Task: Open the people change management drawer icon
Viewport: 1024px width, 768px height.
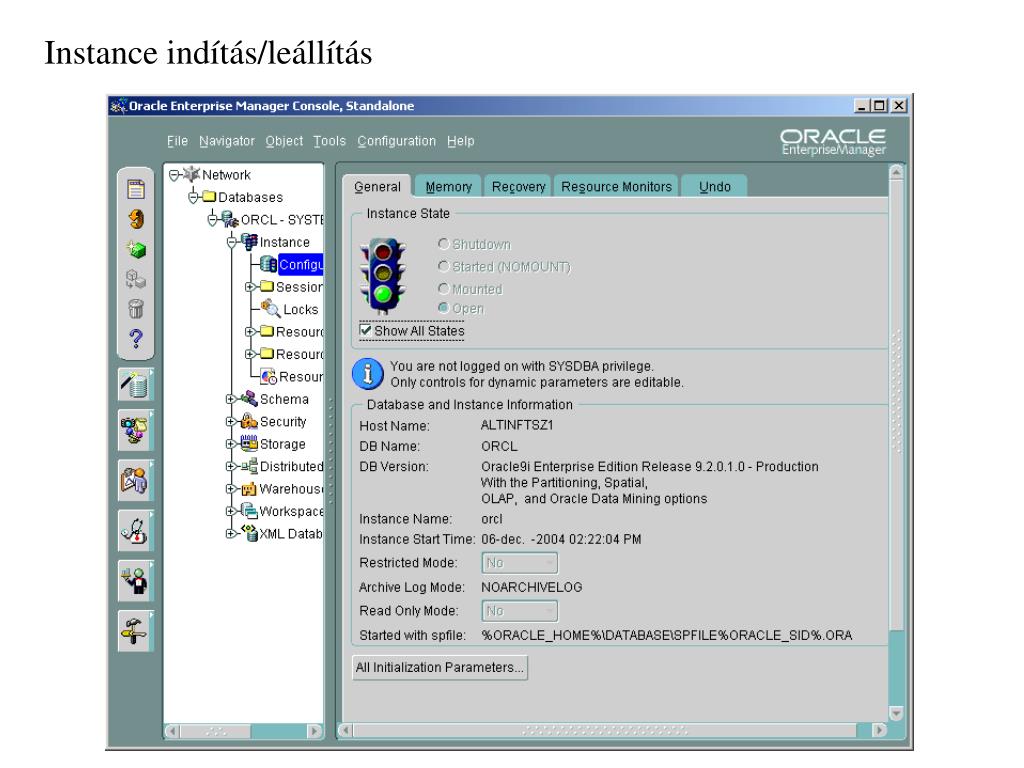Action: pyautogui.click(x=136, y=481)
